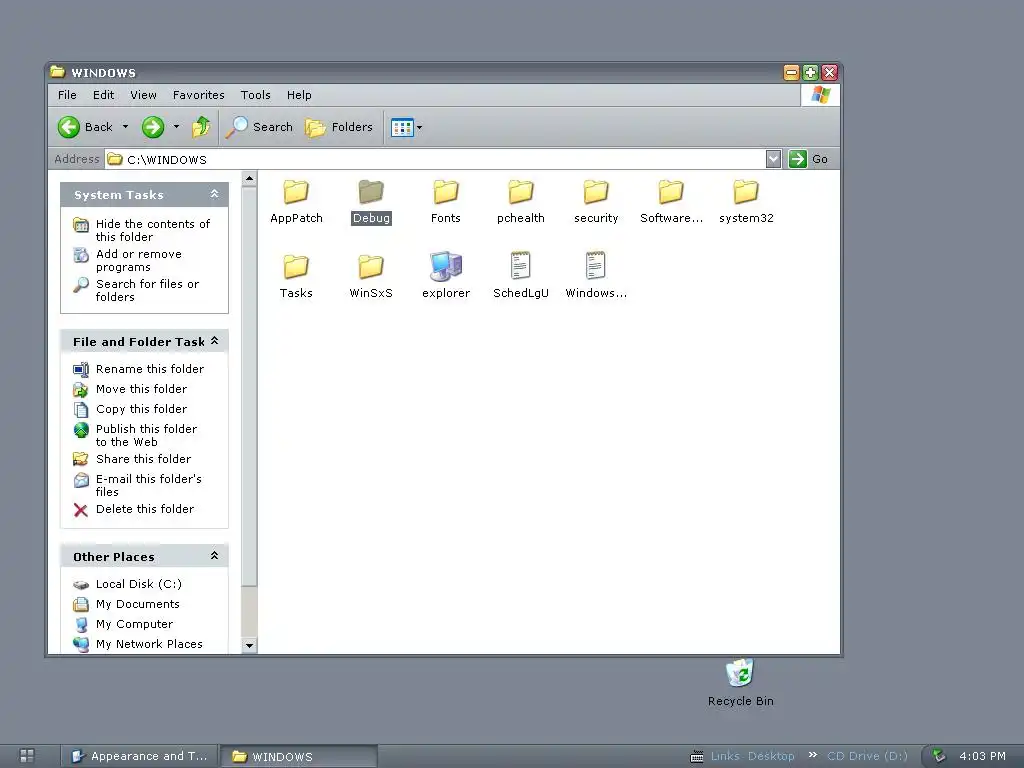Image resolution: width=1024 pixels, height=768 pixels.
Task: Go up one folder level
Action: tap(201, 127)
